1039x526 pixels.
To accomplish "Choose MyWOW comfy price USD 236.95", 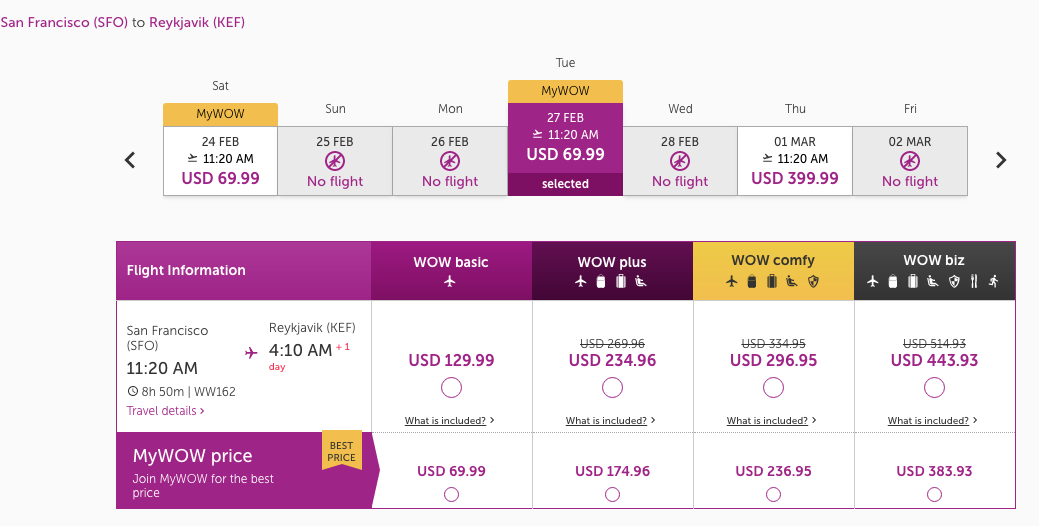I will 773,494.
